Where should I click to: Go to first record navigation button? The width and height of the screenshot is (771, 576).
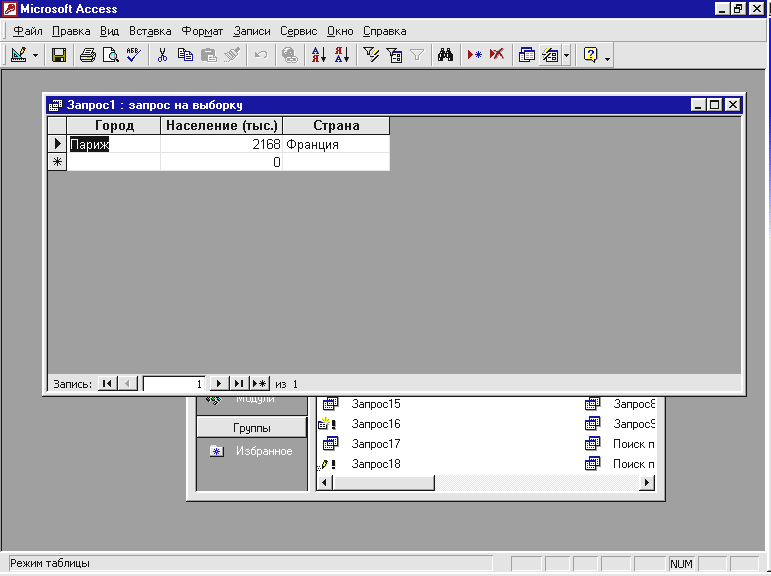point(107,384)
